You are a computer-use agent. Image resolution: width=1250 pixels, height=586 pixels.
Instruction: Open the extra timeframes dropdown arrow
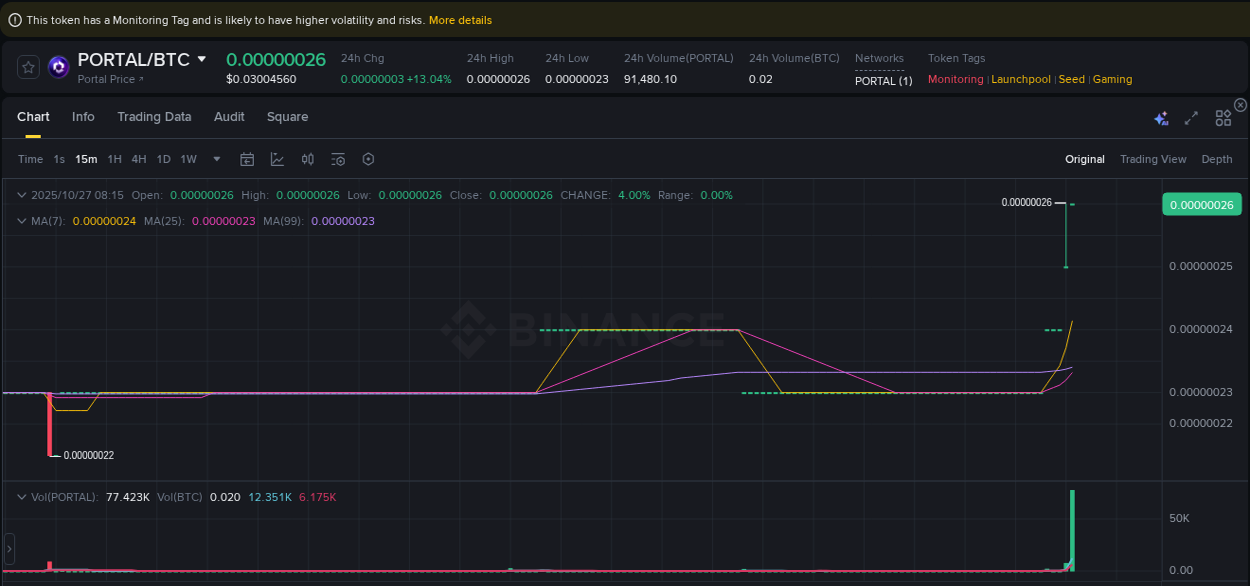point(217,159)
